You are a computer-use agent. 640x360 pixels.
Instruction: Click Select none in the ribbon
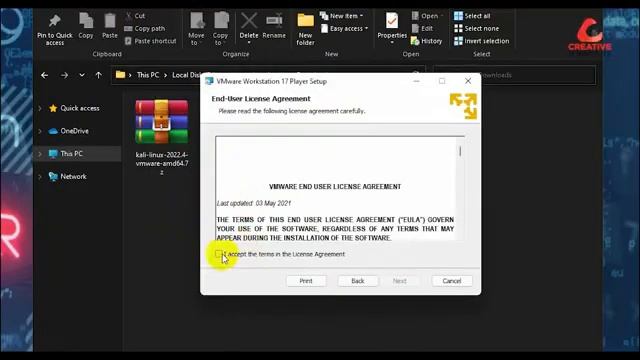click(476, 29)
